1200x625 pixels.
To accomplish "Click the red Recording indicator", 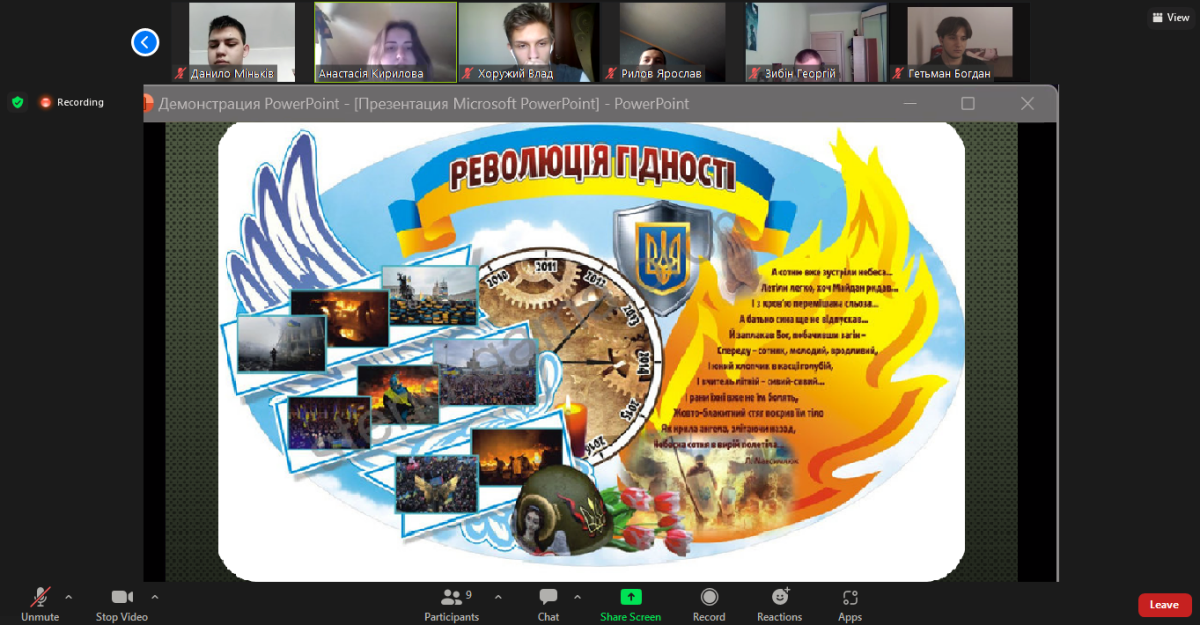I will point(71,102).
